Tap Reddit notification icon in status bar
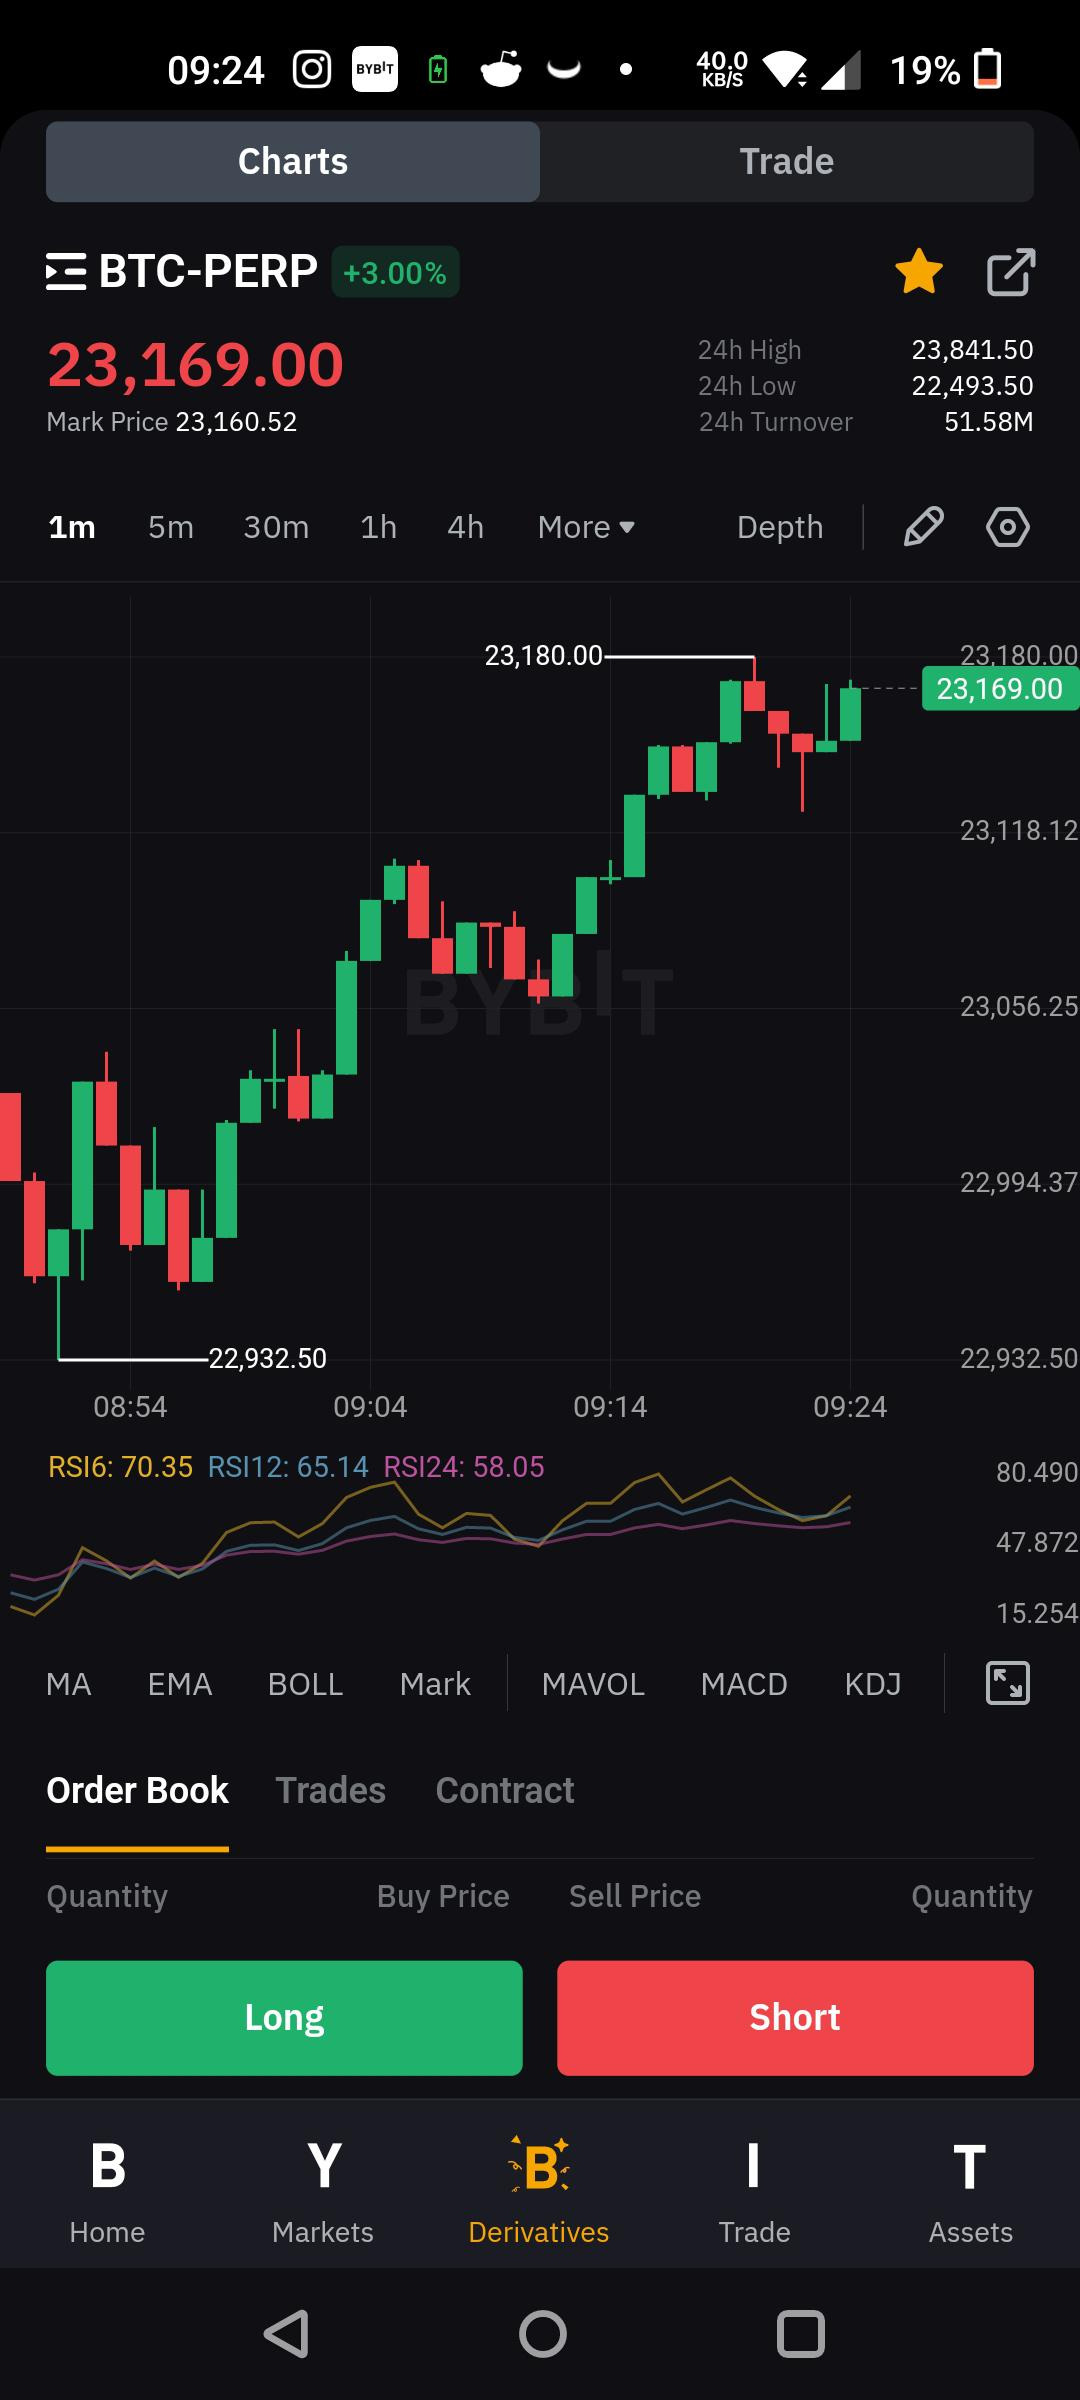The image size is (1080, 2400). click(x=501, y=70)
